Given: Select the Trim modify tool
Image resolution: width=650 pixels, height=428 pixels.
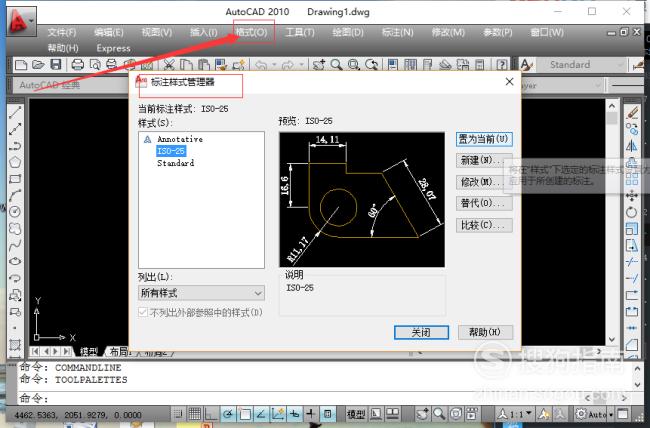Looking at the screenshot, I should coord(632,262).
